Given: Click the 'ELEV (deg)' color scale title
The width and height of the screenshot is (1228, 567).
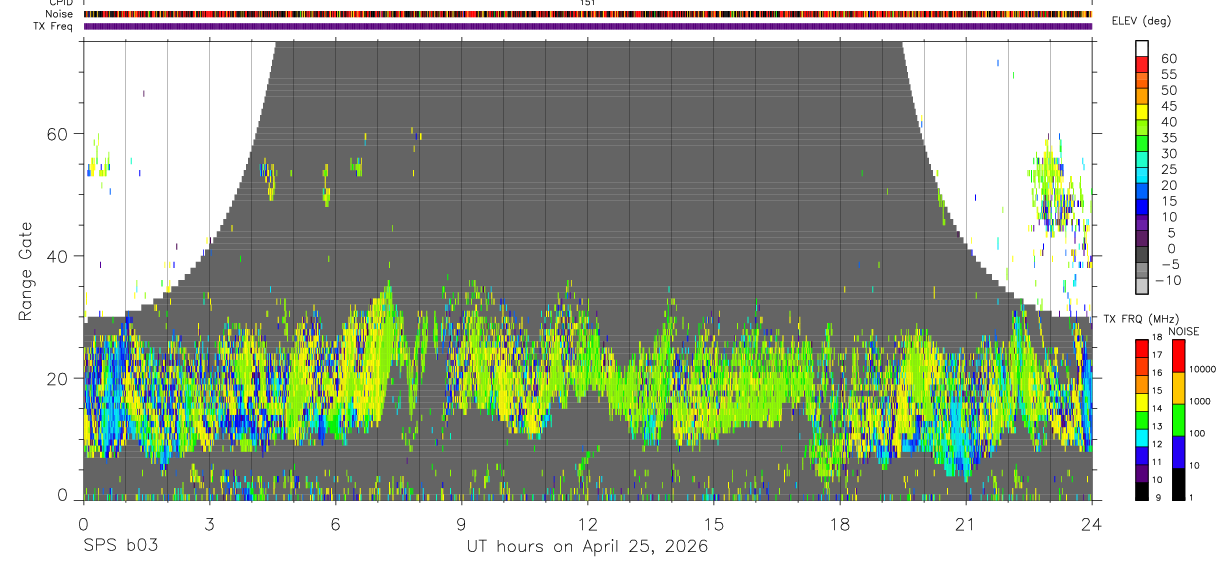Looking at the screenshot, I should point(1142,20).
